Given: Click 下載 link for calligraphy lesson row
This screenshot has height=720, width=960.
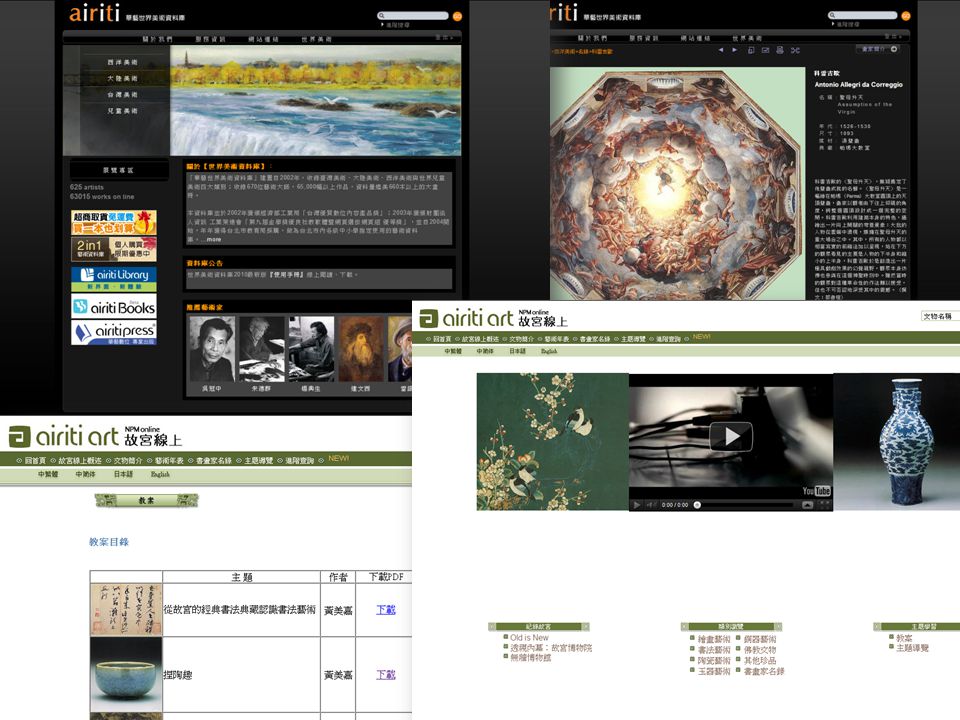Looking at the screenshot, I should [386, 610].
